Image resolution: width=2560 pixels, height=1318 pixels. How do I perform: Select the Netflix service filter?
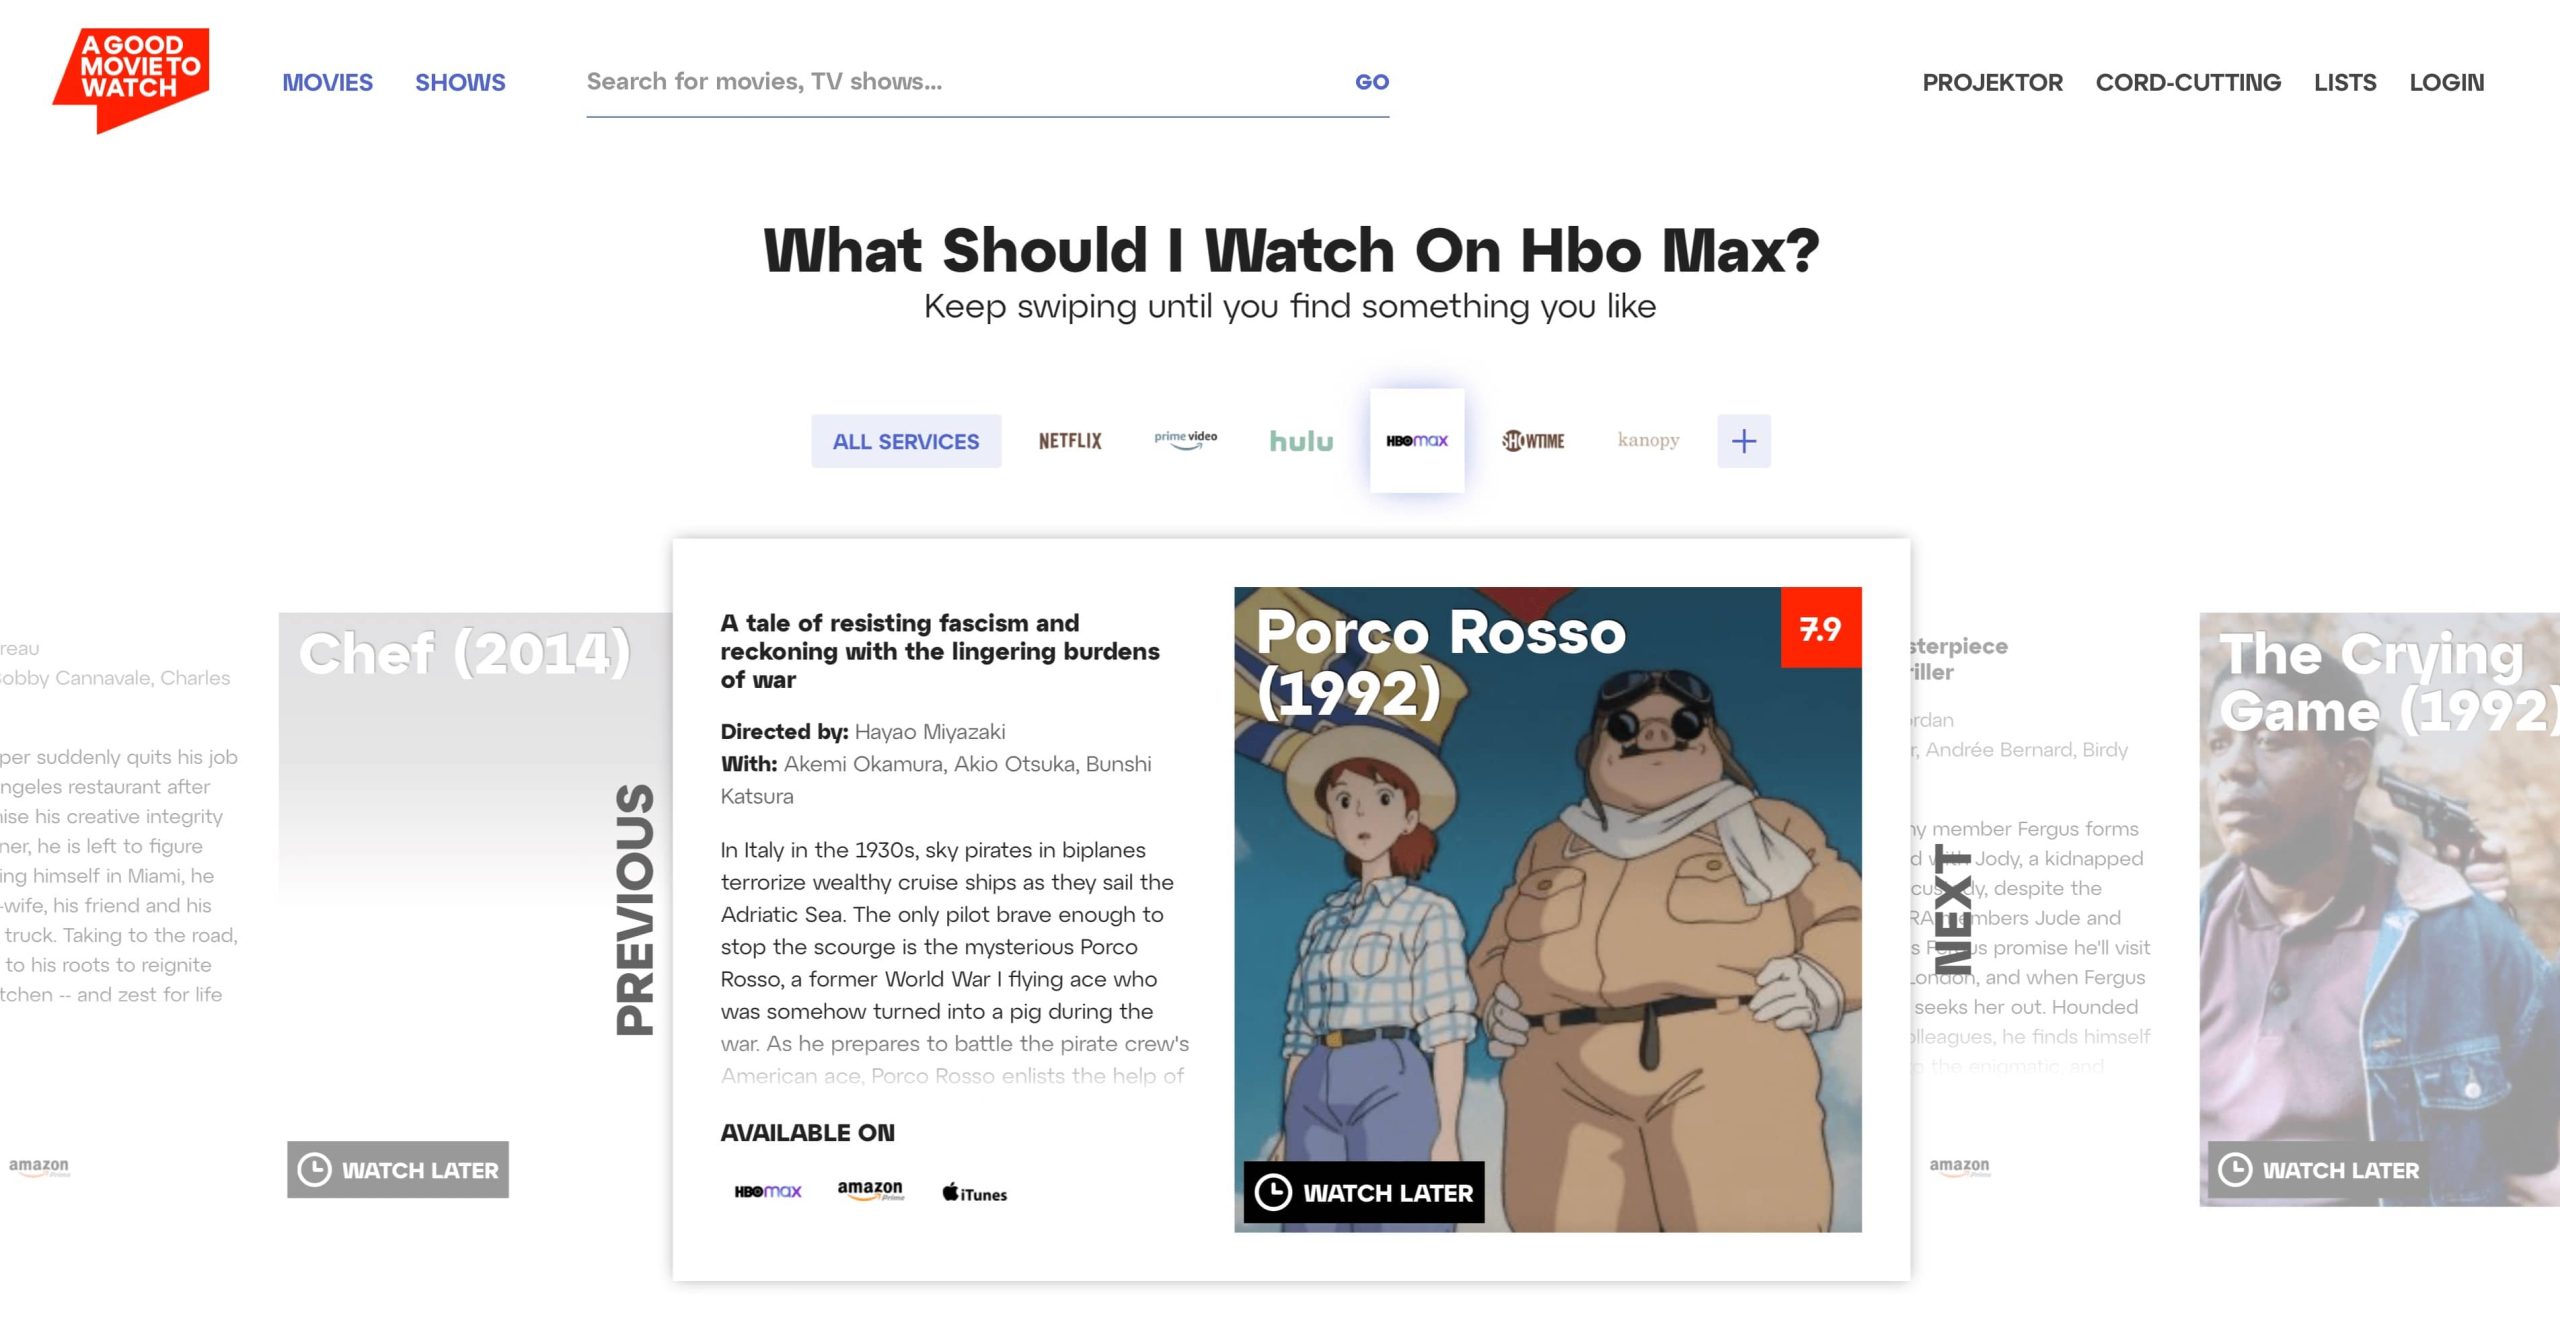pos(1069,441)
